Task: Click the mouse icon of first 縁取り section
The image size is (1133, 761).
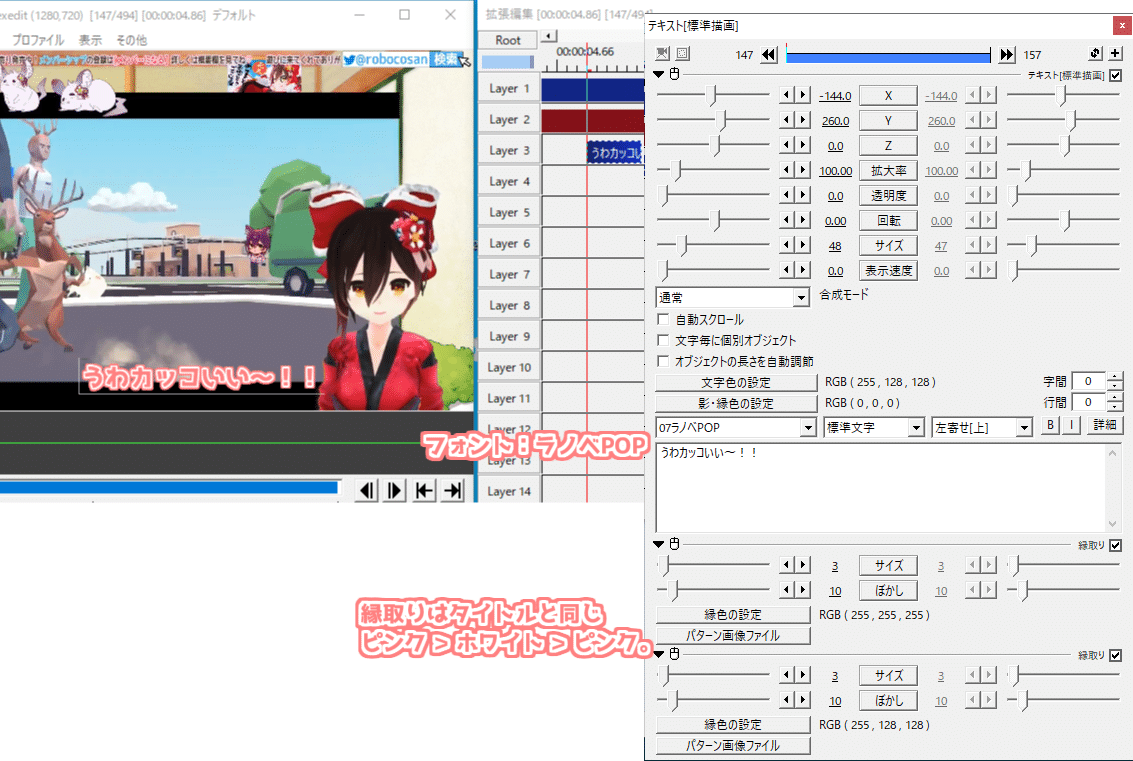Action: tap(675, 543)
